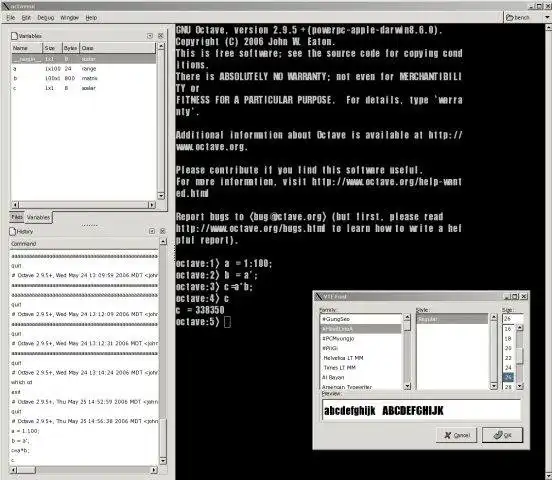The height and width of the screenshot is (480, 552).
Task: Click the Variables list scroll-up arrow
Action: click(161, 46)
